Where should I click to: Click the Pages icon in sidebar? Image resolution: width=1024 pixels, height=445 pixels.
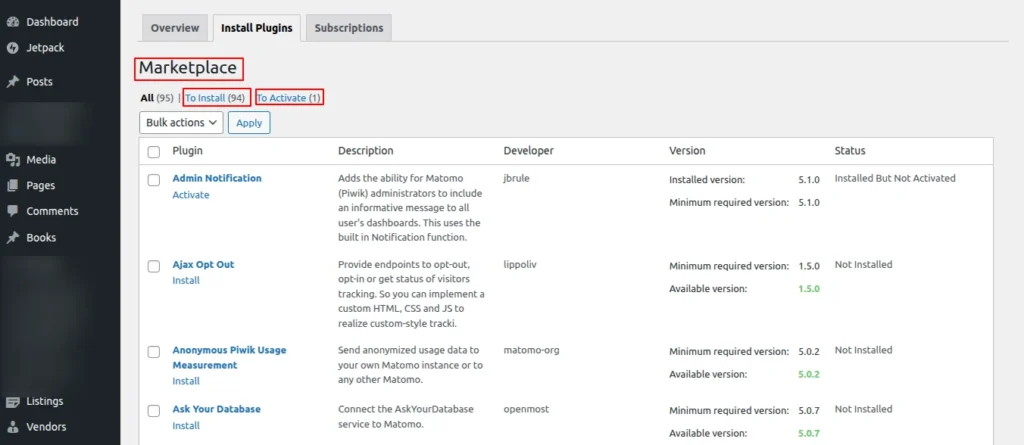point(12,186)
